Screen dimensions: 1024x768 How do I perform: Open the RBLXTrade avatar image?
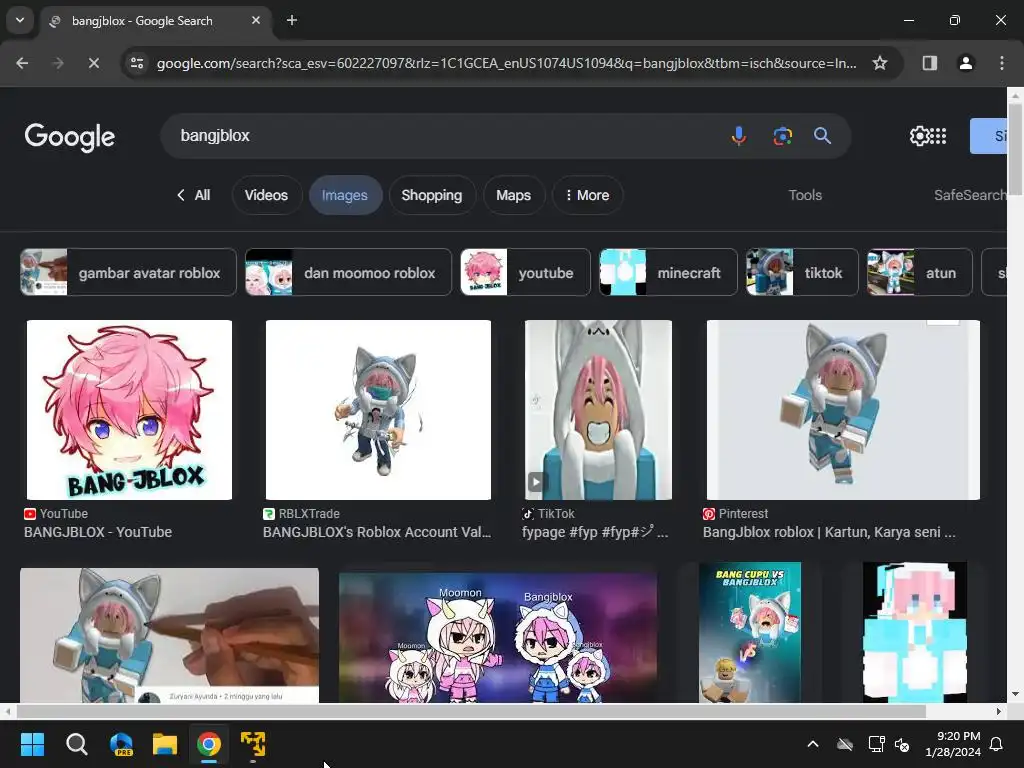coord(378,410)
